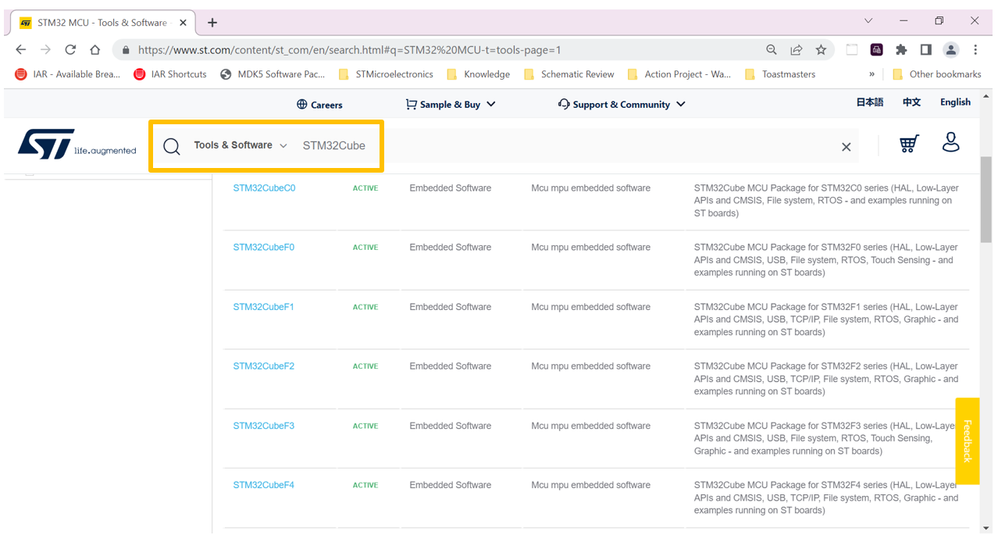Click the scrollbar up arrow
Viewport: 998px width, 539px height.
(987, 97)
